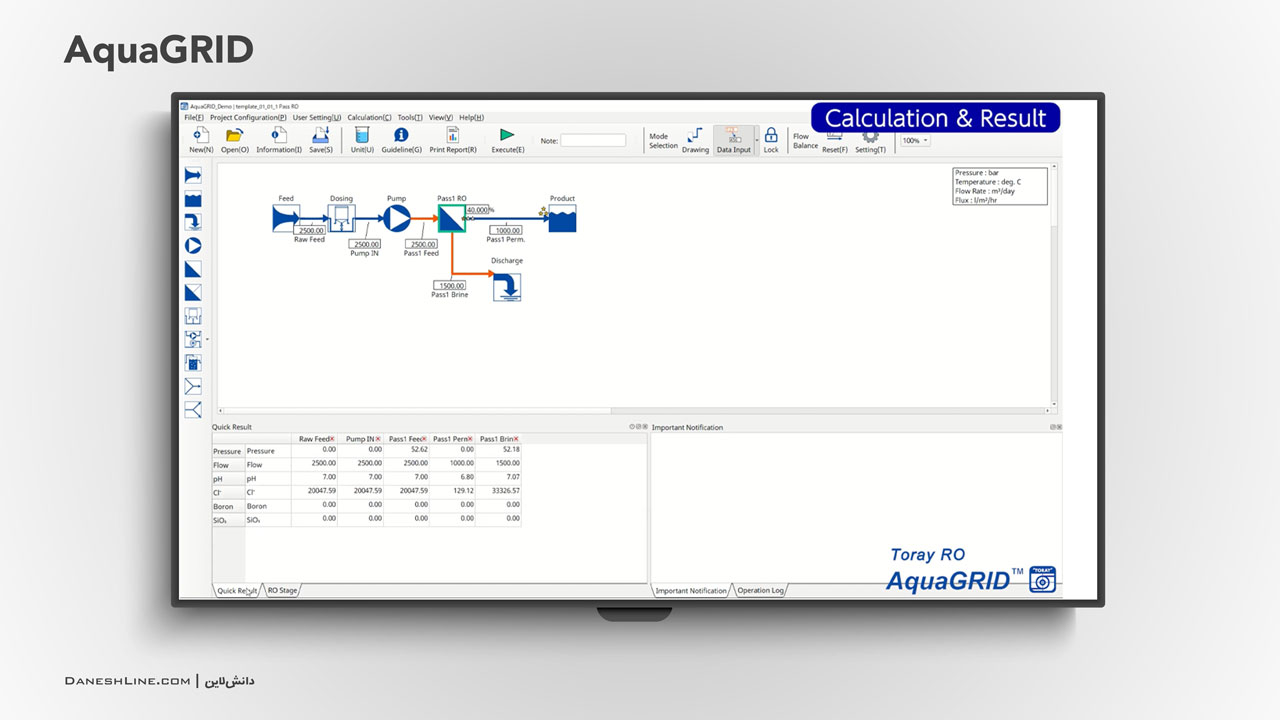Expand the dropdown arrow beside Data Input
The height and width of the screenshot is (720, 1280).
[756, 140]
